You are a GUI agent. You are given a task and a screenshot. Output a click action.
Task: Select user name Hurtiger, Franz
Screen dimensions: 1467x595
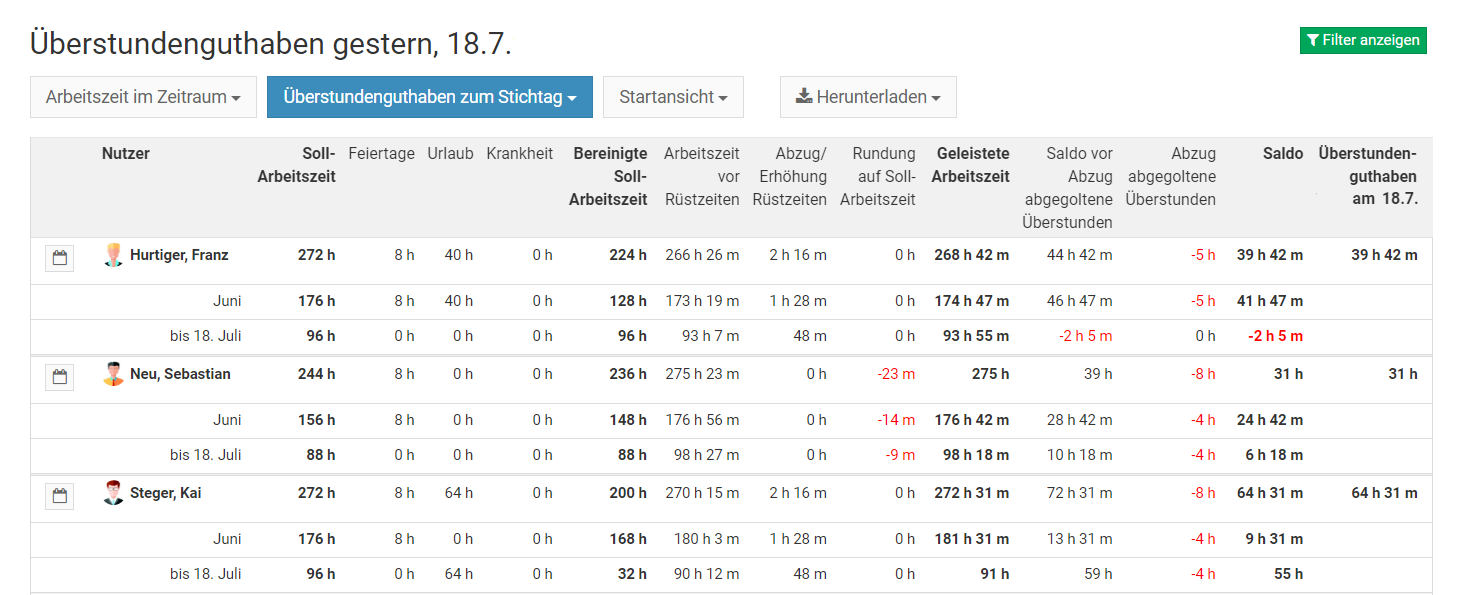(179, 255)
